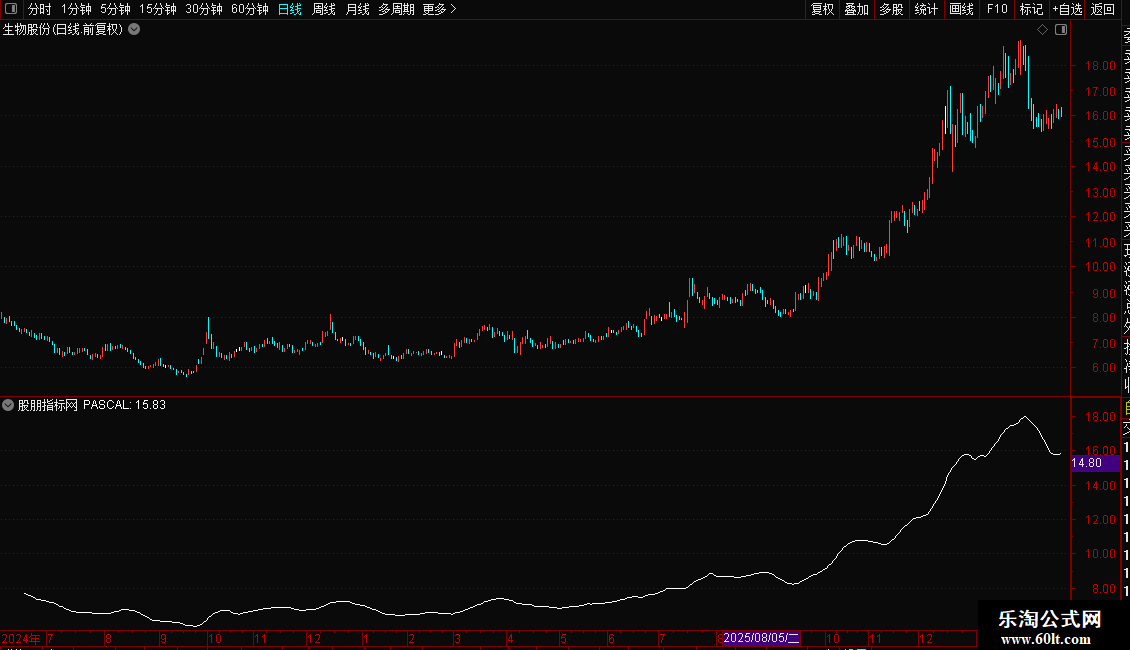Viewport: 1130px width, 650px height.
Task: Click the 14.80 price label on indicator axis
Action: tap(1095, 463)
